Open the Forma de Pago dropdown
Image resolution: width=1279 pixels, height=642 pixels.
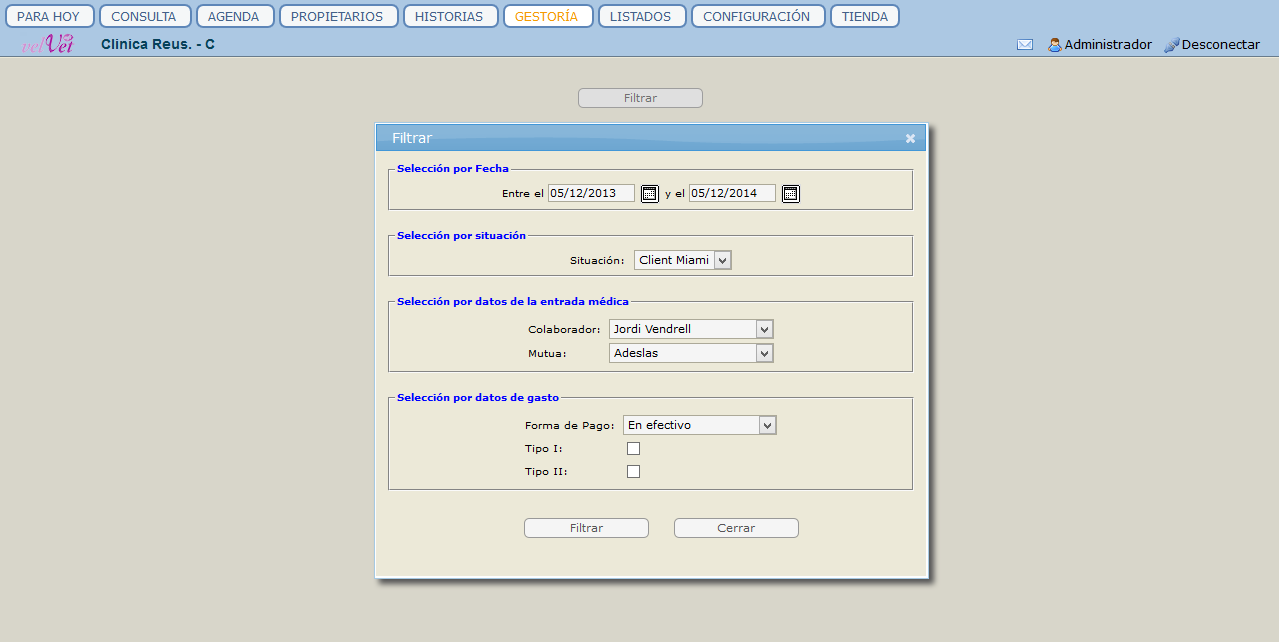767,425
